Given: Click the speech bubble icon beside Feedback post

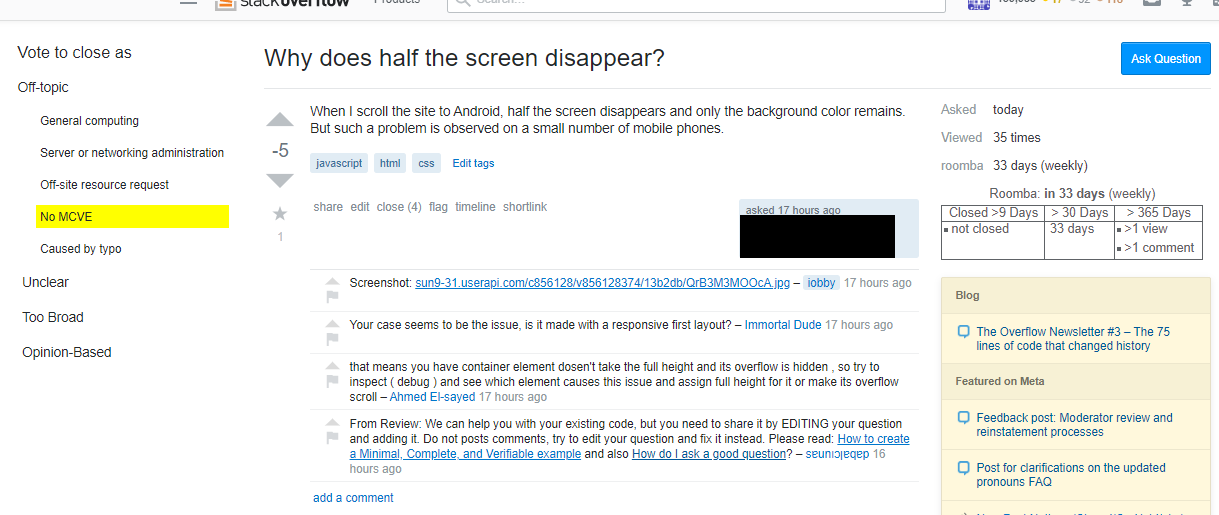Looking at the screenshot, I should (963, 418).
